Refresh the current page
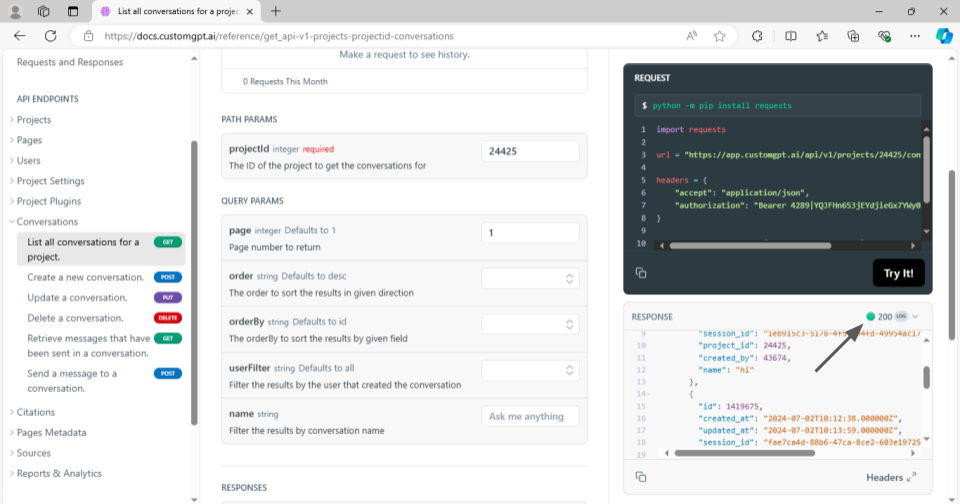This screenshot has height=504, width=960. 50,36
